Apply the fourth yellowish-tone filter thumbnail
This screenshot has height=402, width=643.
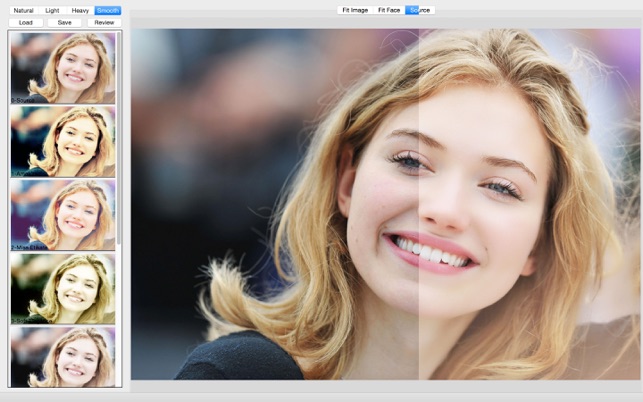63,288
